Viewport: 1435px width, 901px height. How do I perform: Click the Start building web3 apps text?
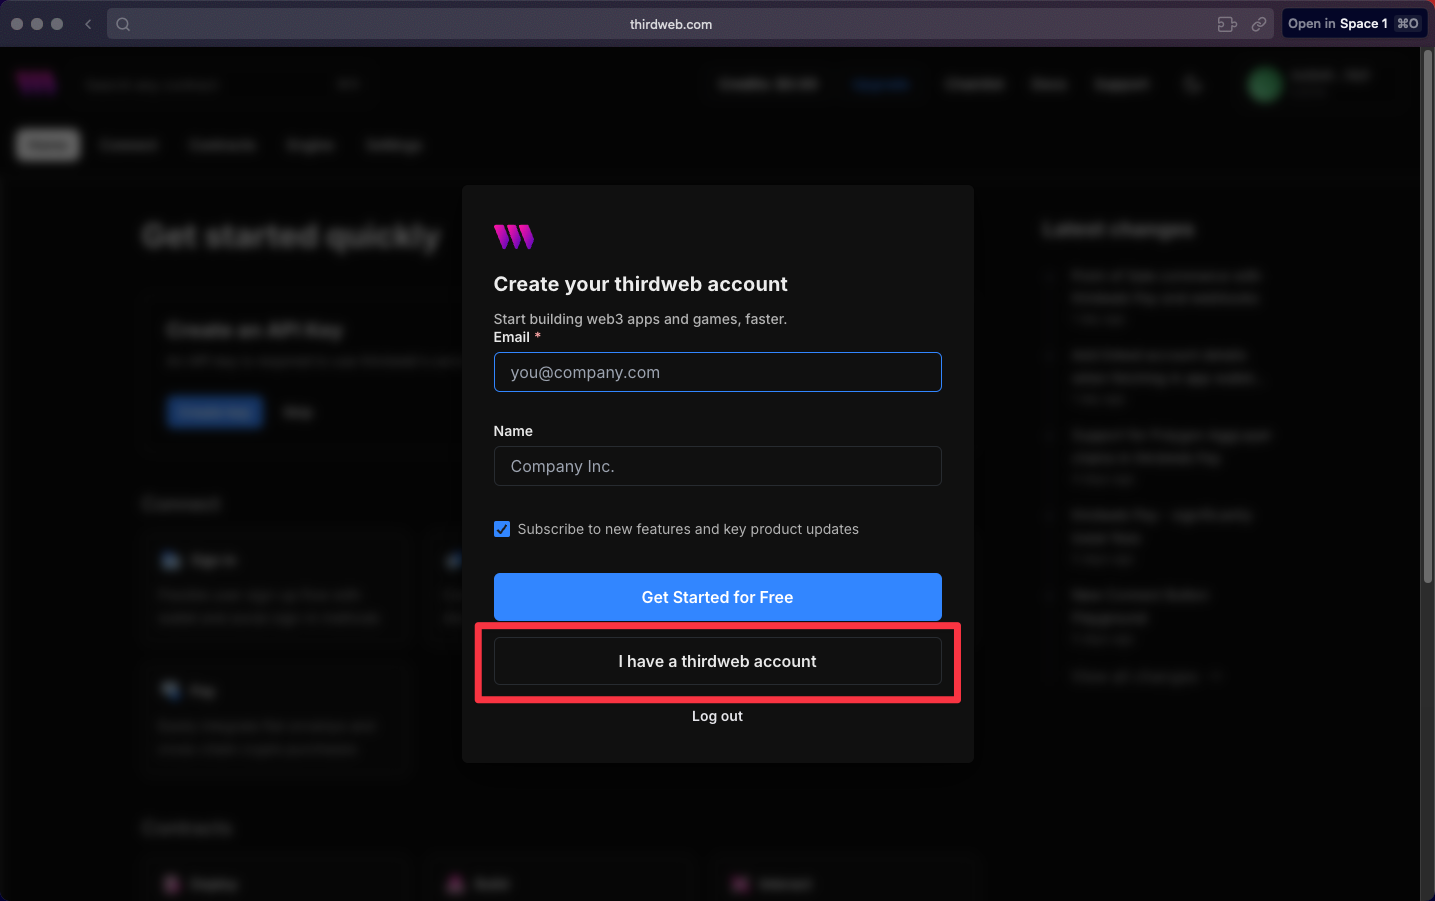pos(640,319)
